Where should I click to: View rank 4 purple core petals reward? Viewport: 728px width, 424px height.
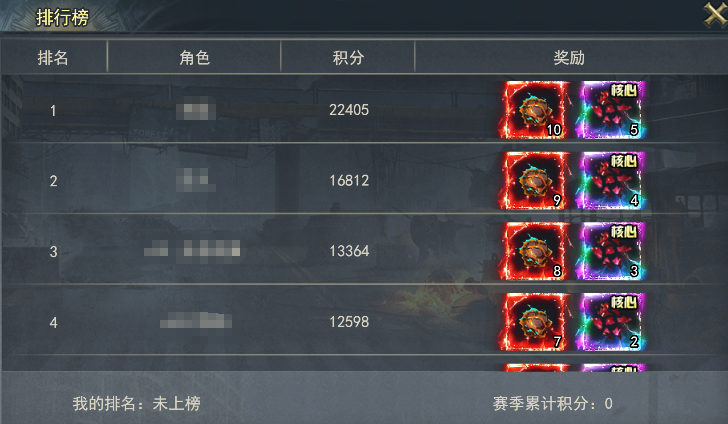pyautogui.click(x=611, y=322)
